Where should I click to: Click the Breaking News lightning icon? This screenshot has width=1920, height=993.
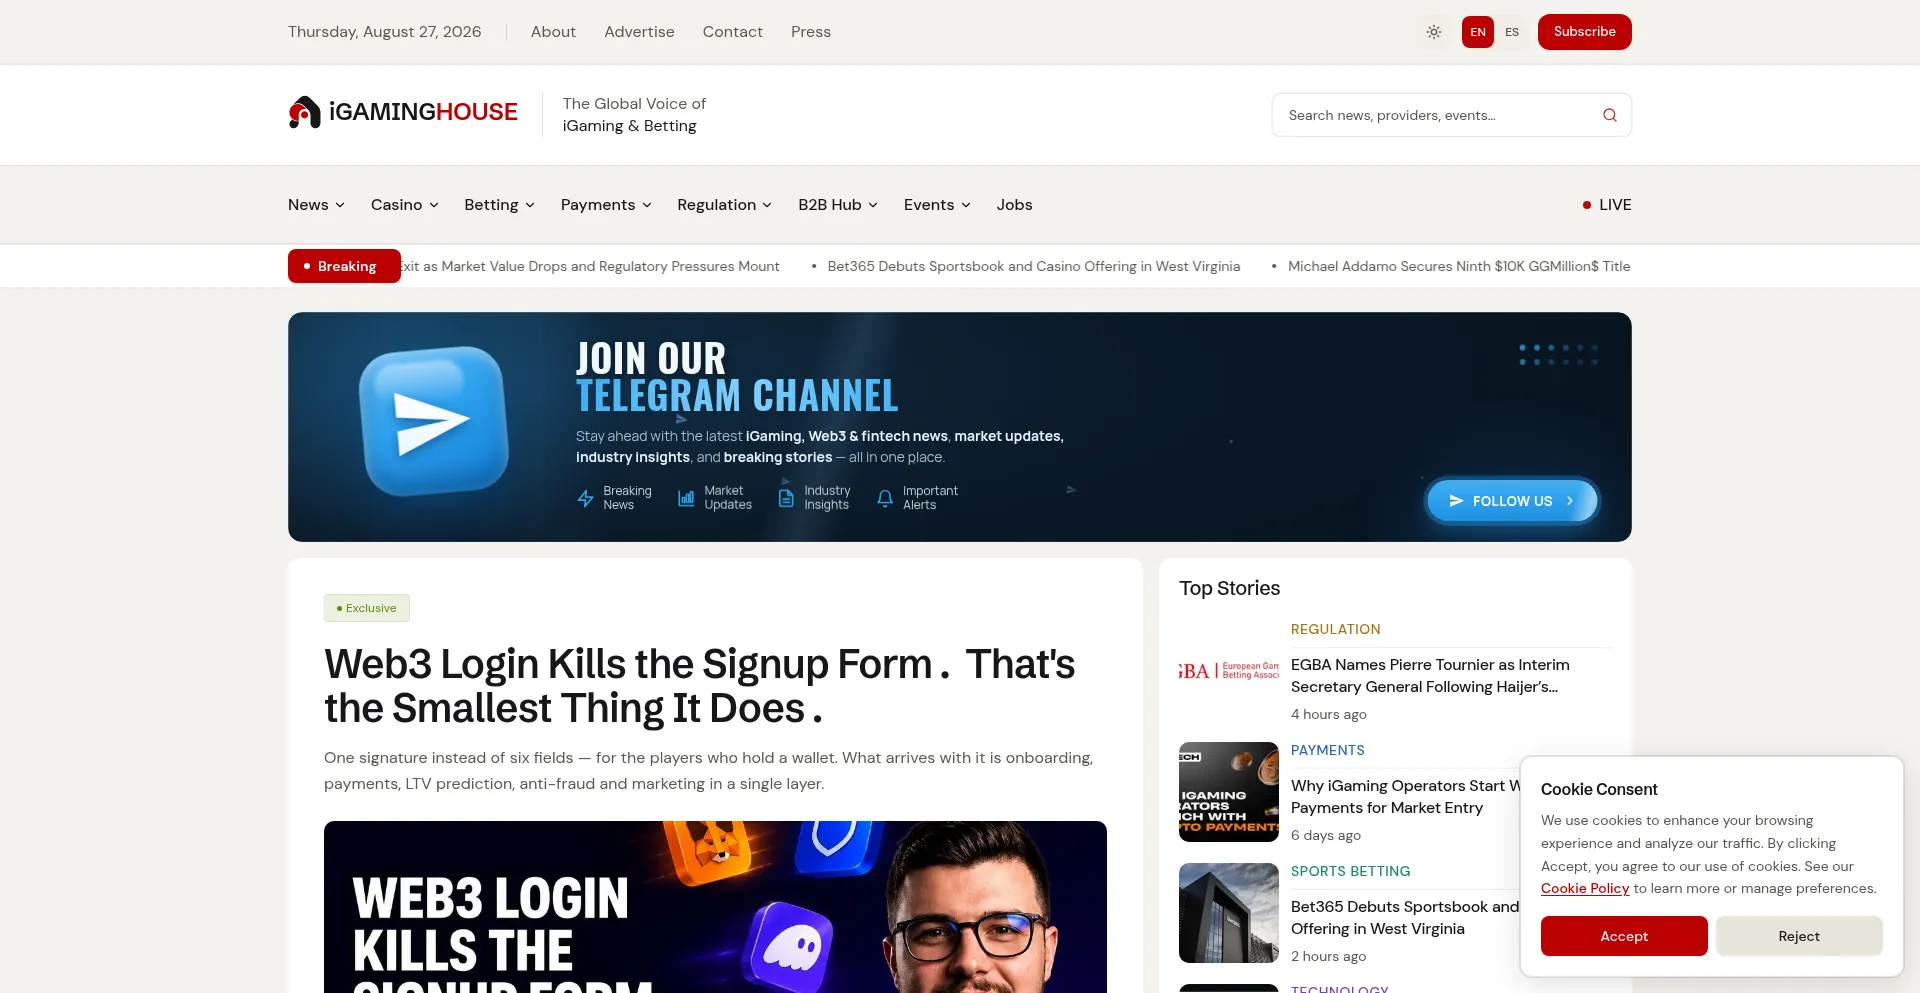[586, 498]
